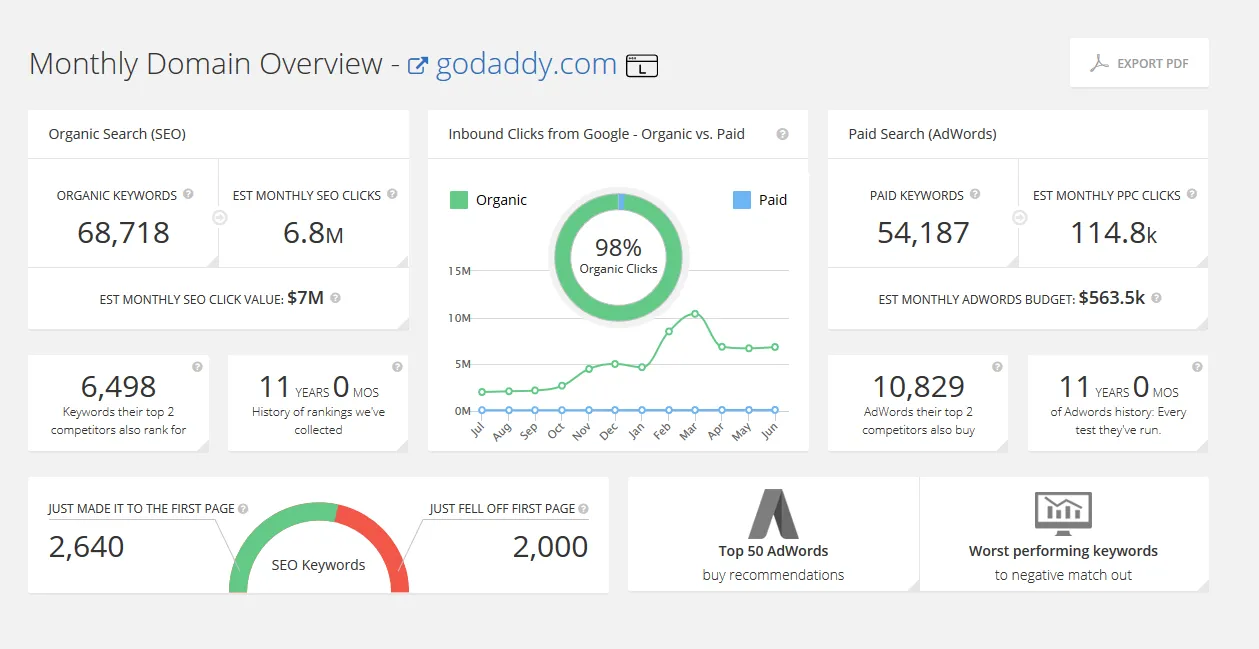View the 68,718 organic keywords
Viewport: 1259px width, 649px height.
tap(123, 233)
